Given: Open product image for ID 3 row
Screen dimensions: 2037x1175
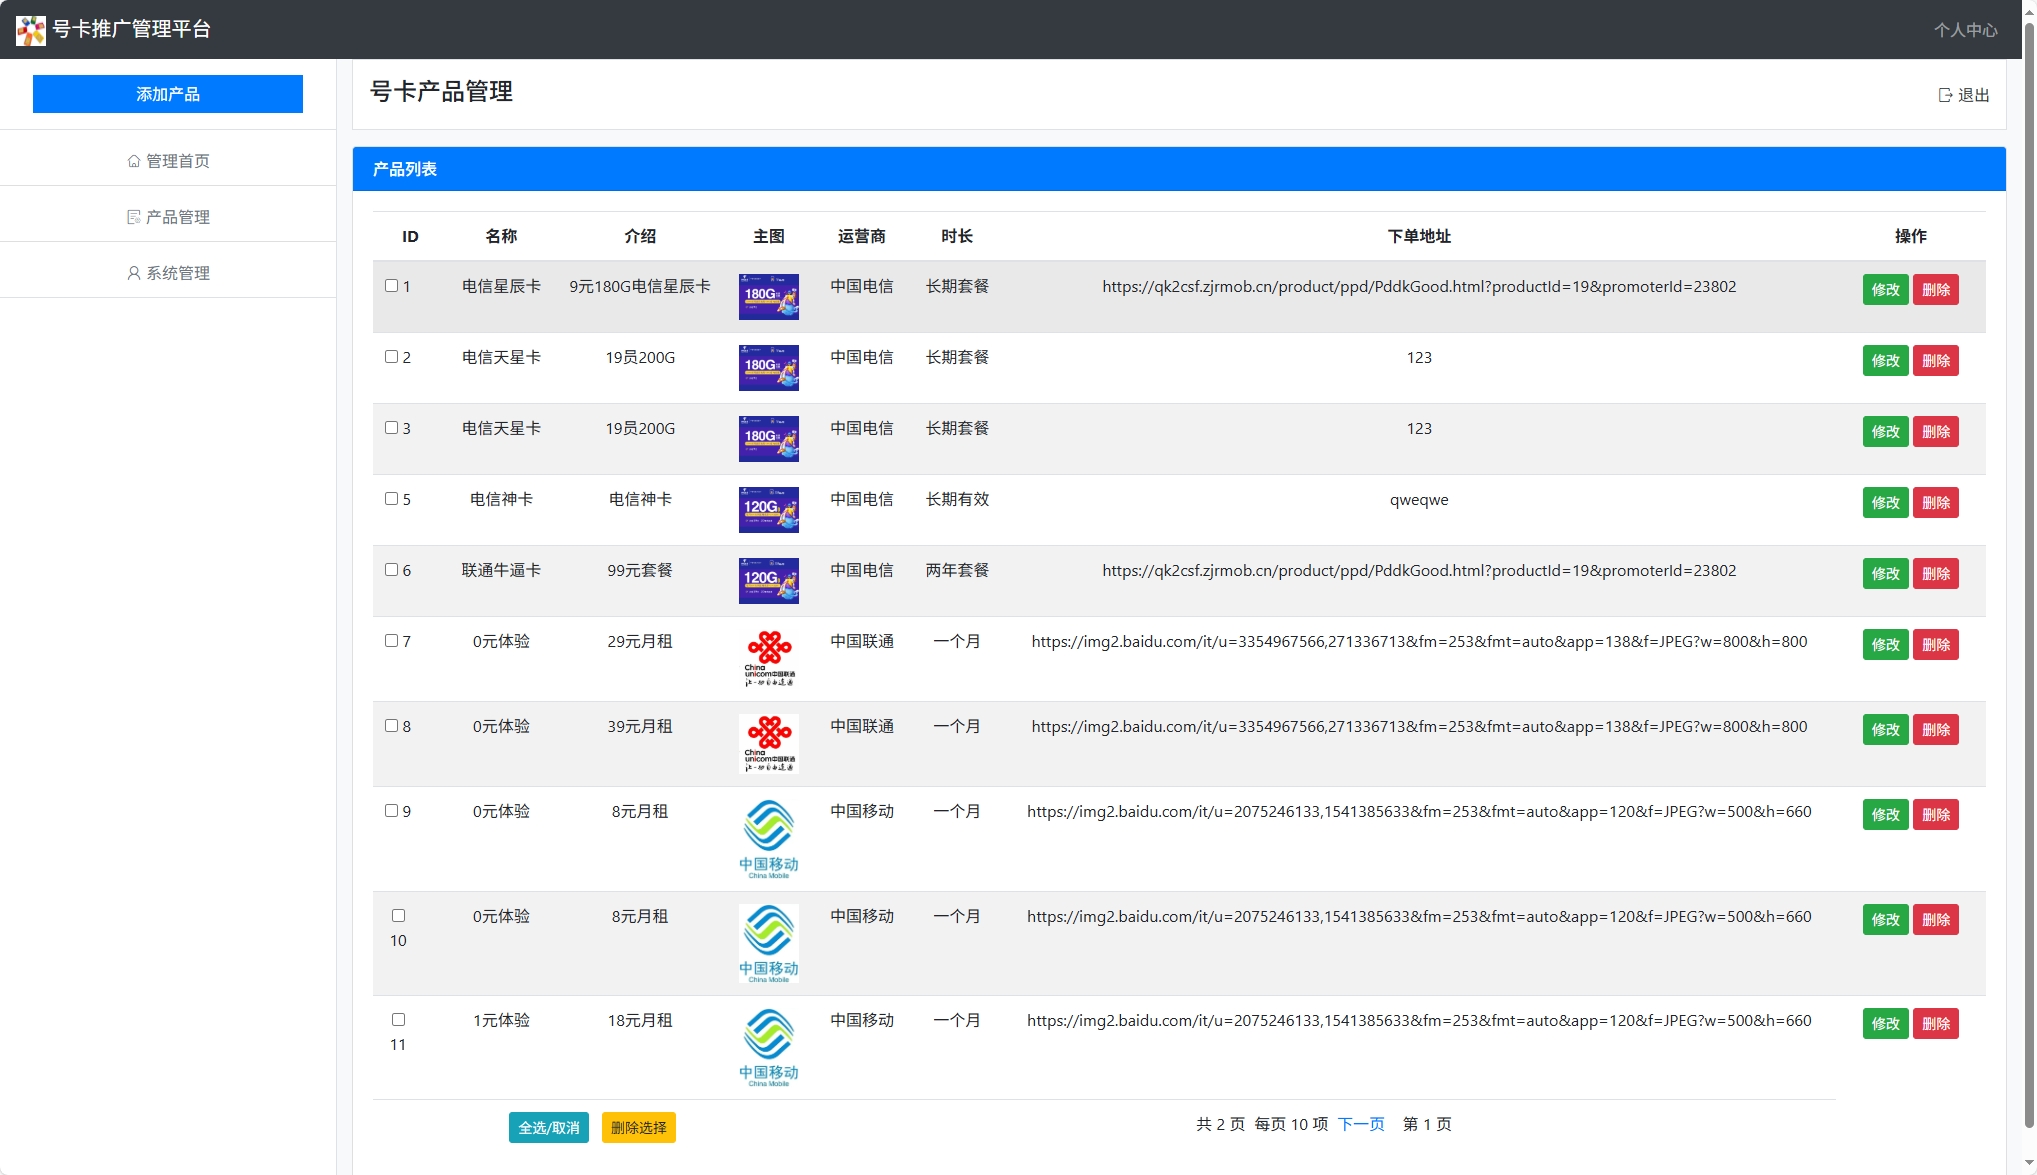Looking at the screenshot, I should click(x=769, y=439).
